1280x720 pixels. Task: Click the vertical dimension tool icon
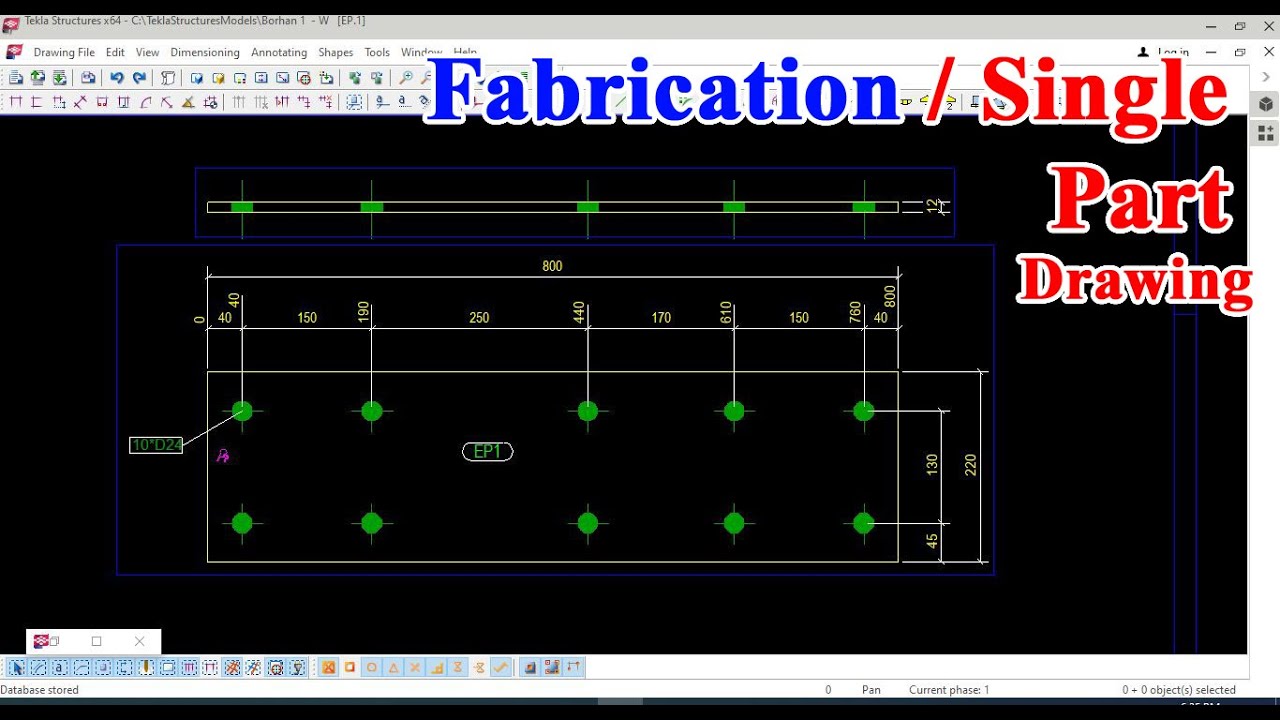click(35, 102)
